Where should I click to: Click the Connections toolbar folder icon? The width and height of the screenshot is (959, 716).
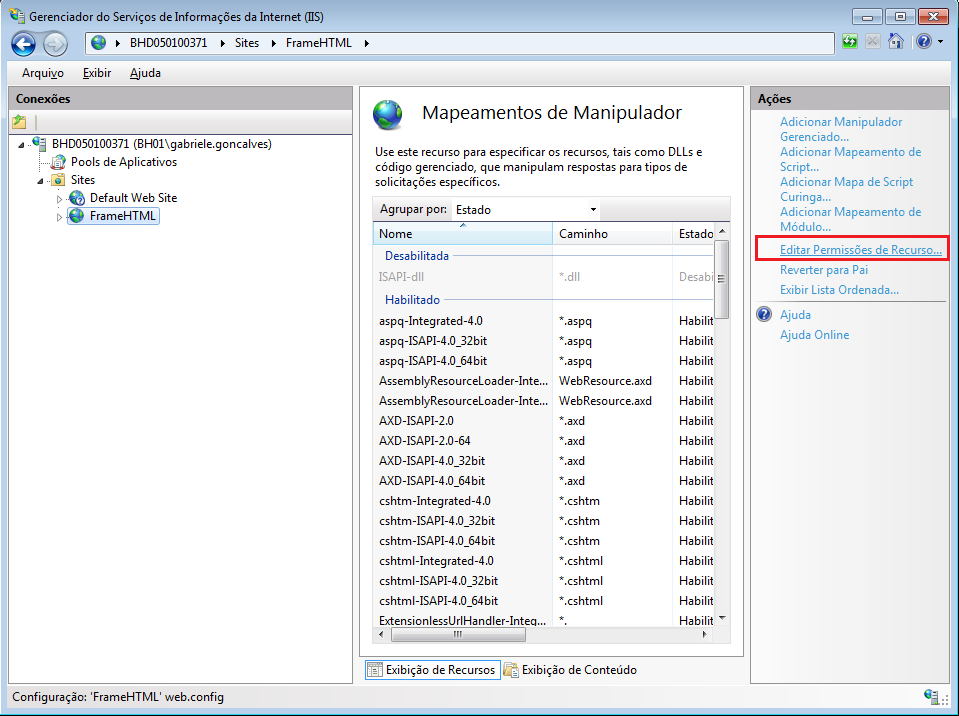point(20,122)
